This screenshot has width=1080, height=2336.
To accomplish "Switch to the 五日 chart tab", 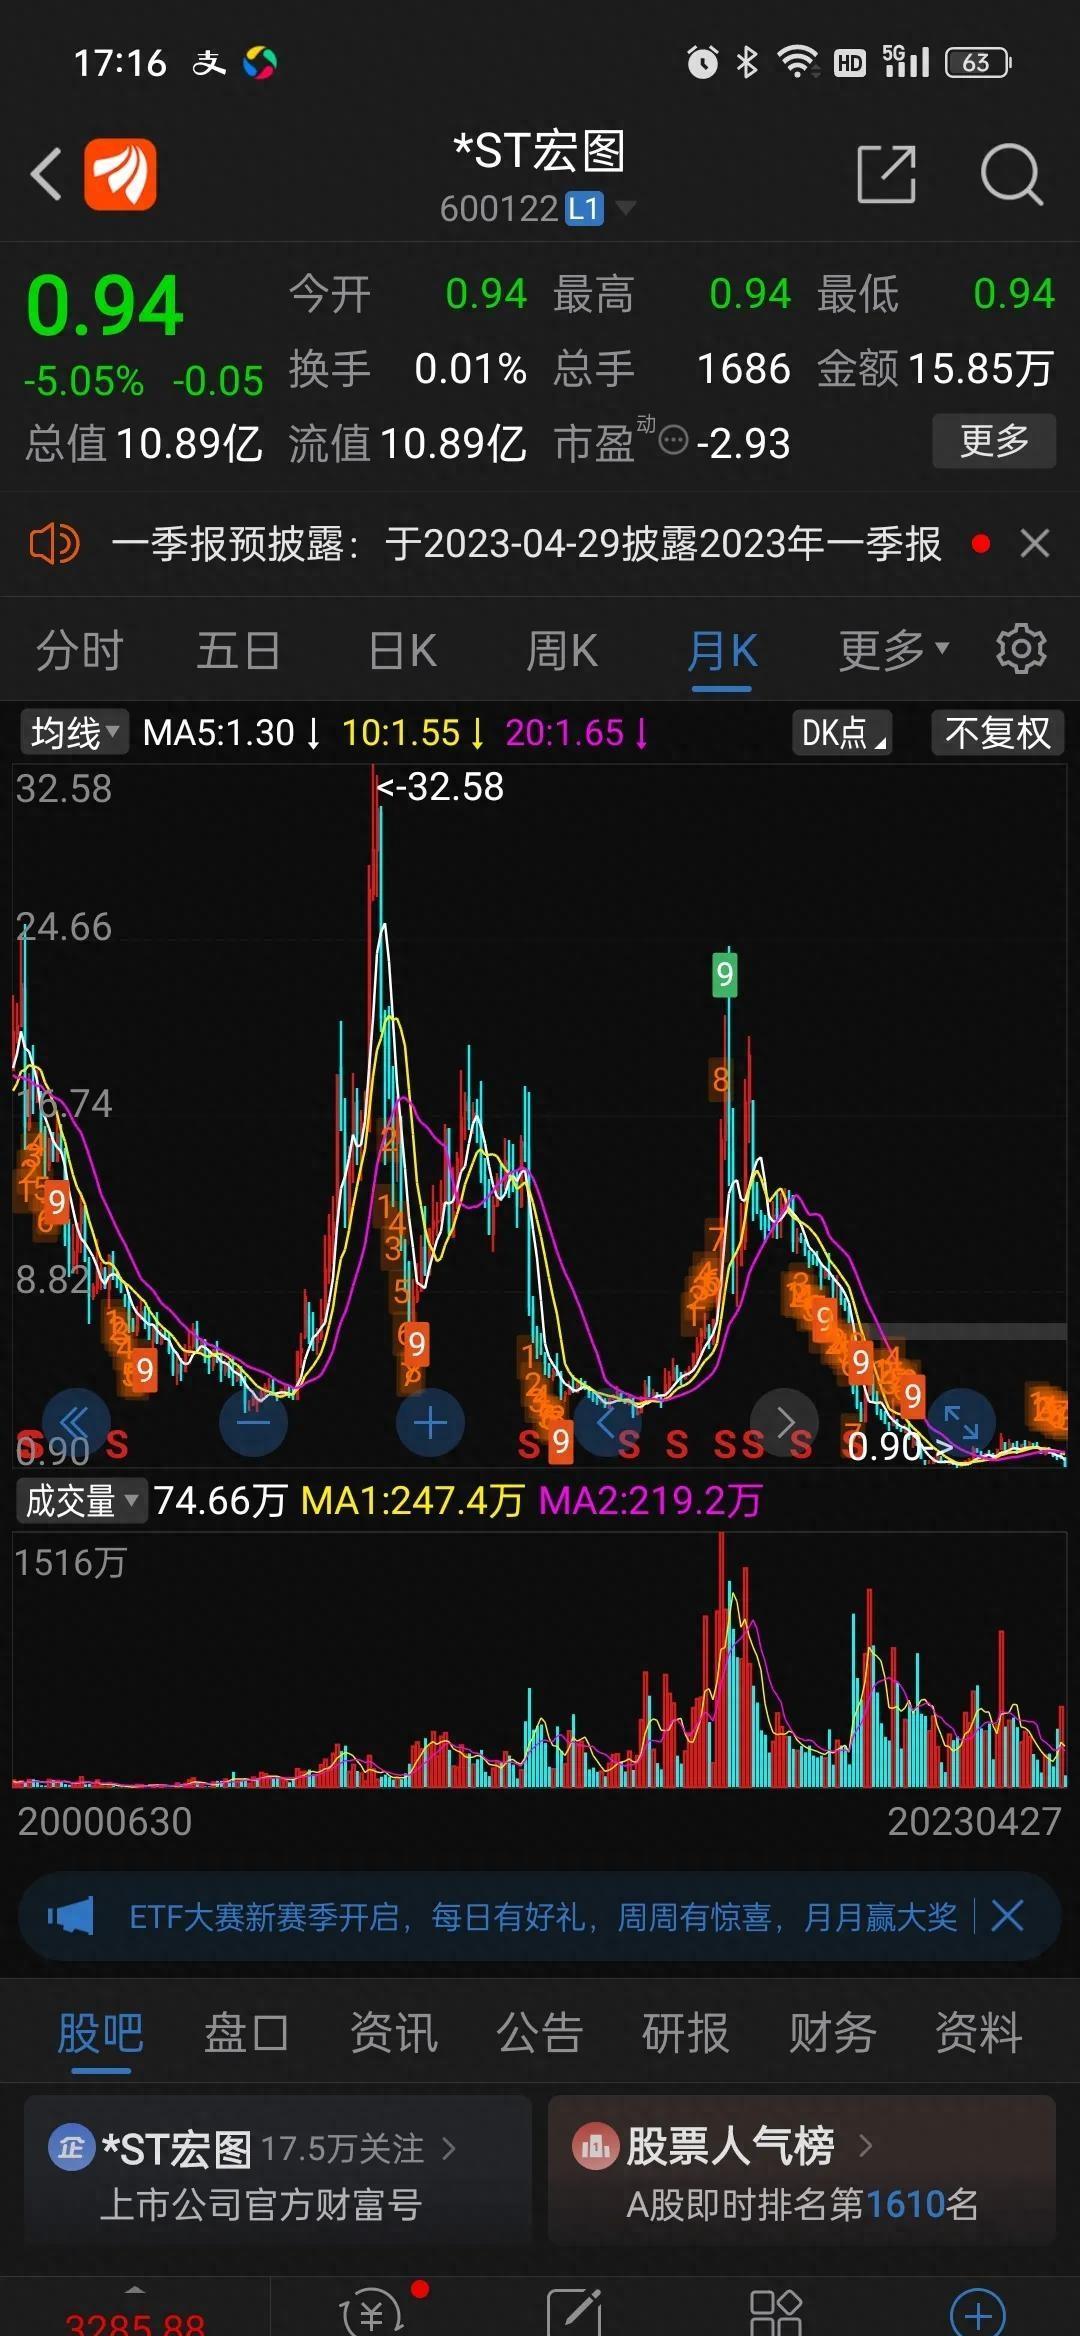I will point(238,650).
